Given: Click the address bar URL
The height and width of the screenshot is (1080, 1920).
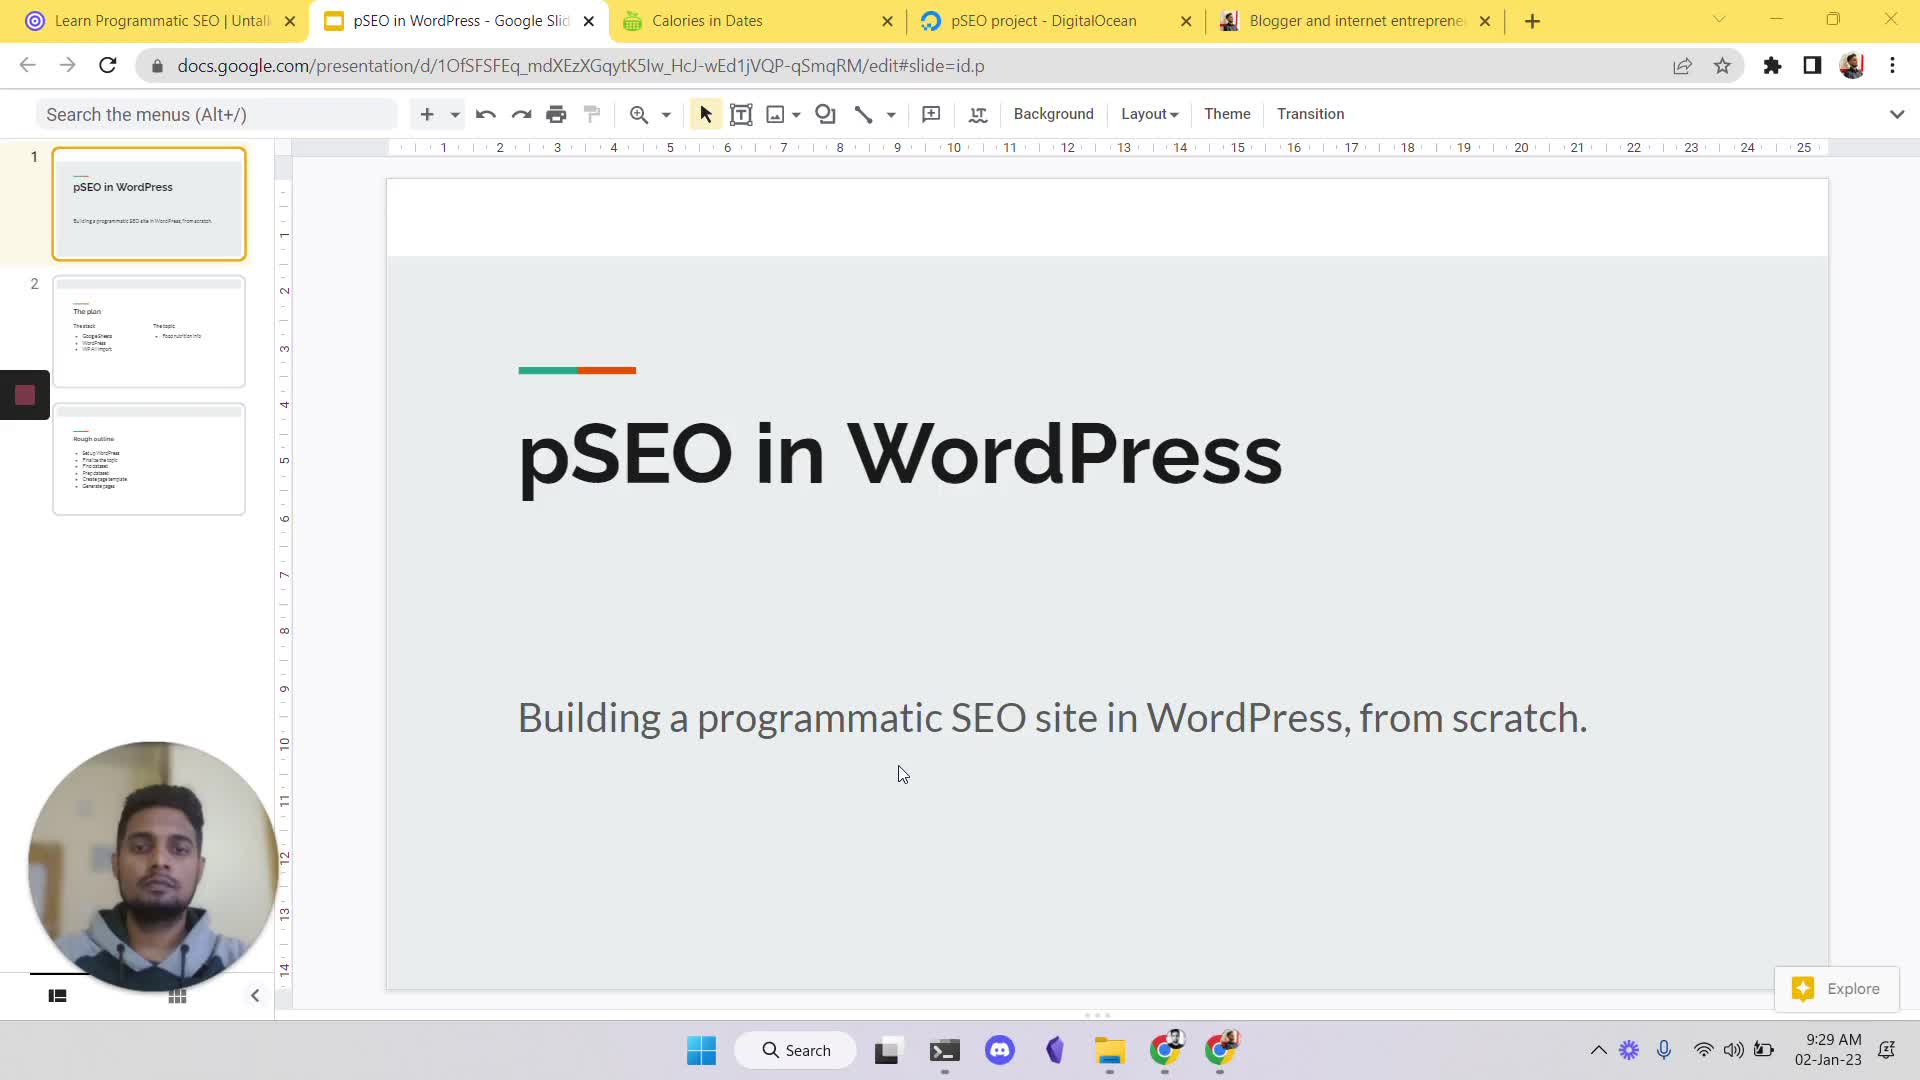Looking at the screenshot, I should [x=580, y=65].
